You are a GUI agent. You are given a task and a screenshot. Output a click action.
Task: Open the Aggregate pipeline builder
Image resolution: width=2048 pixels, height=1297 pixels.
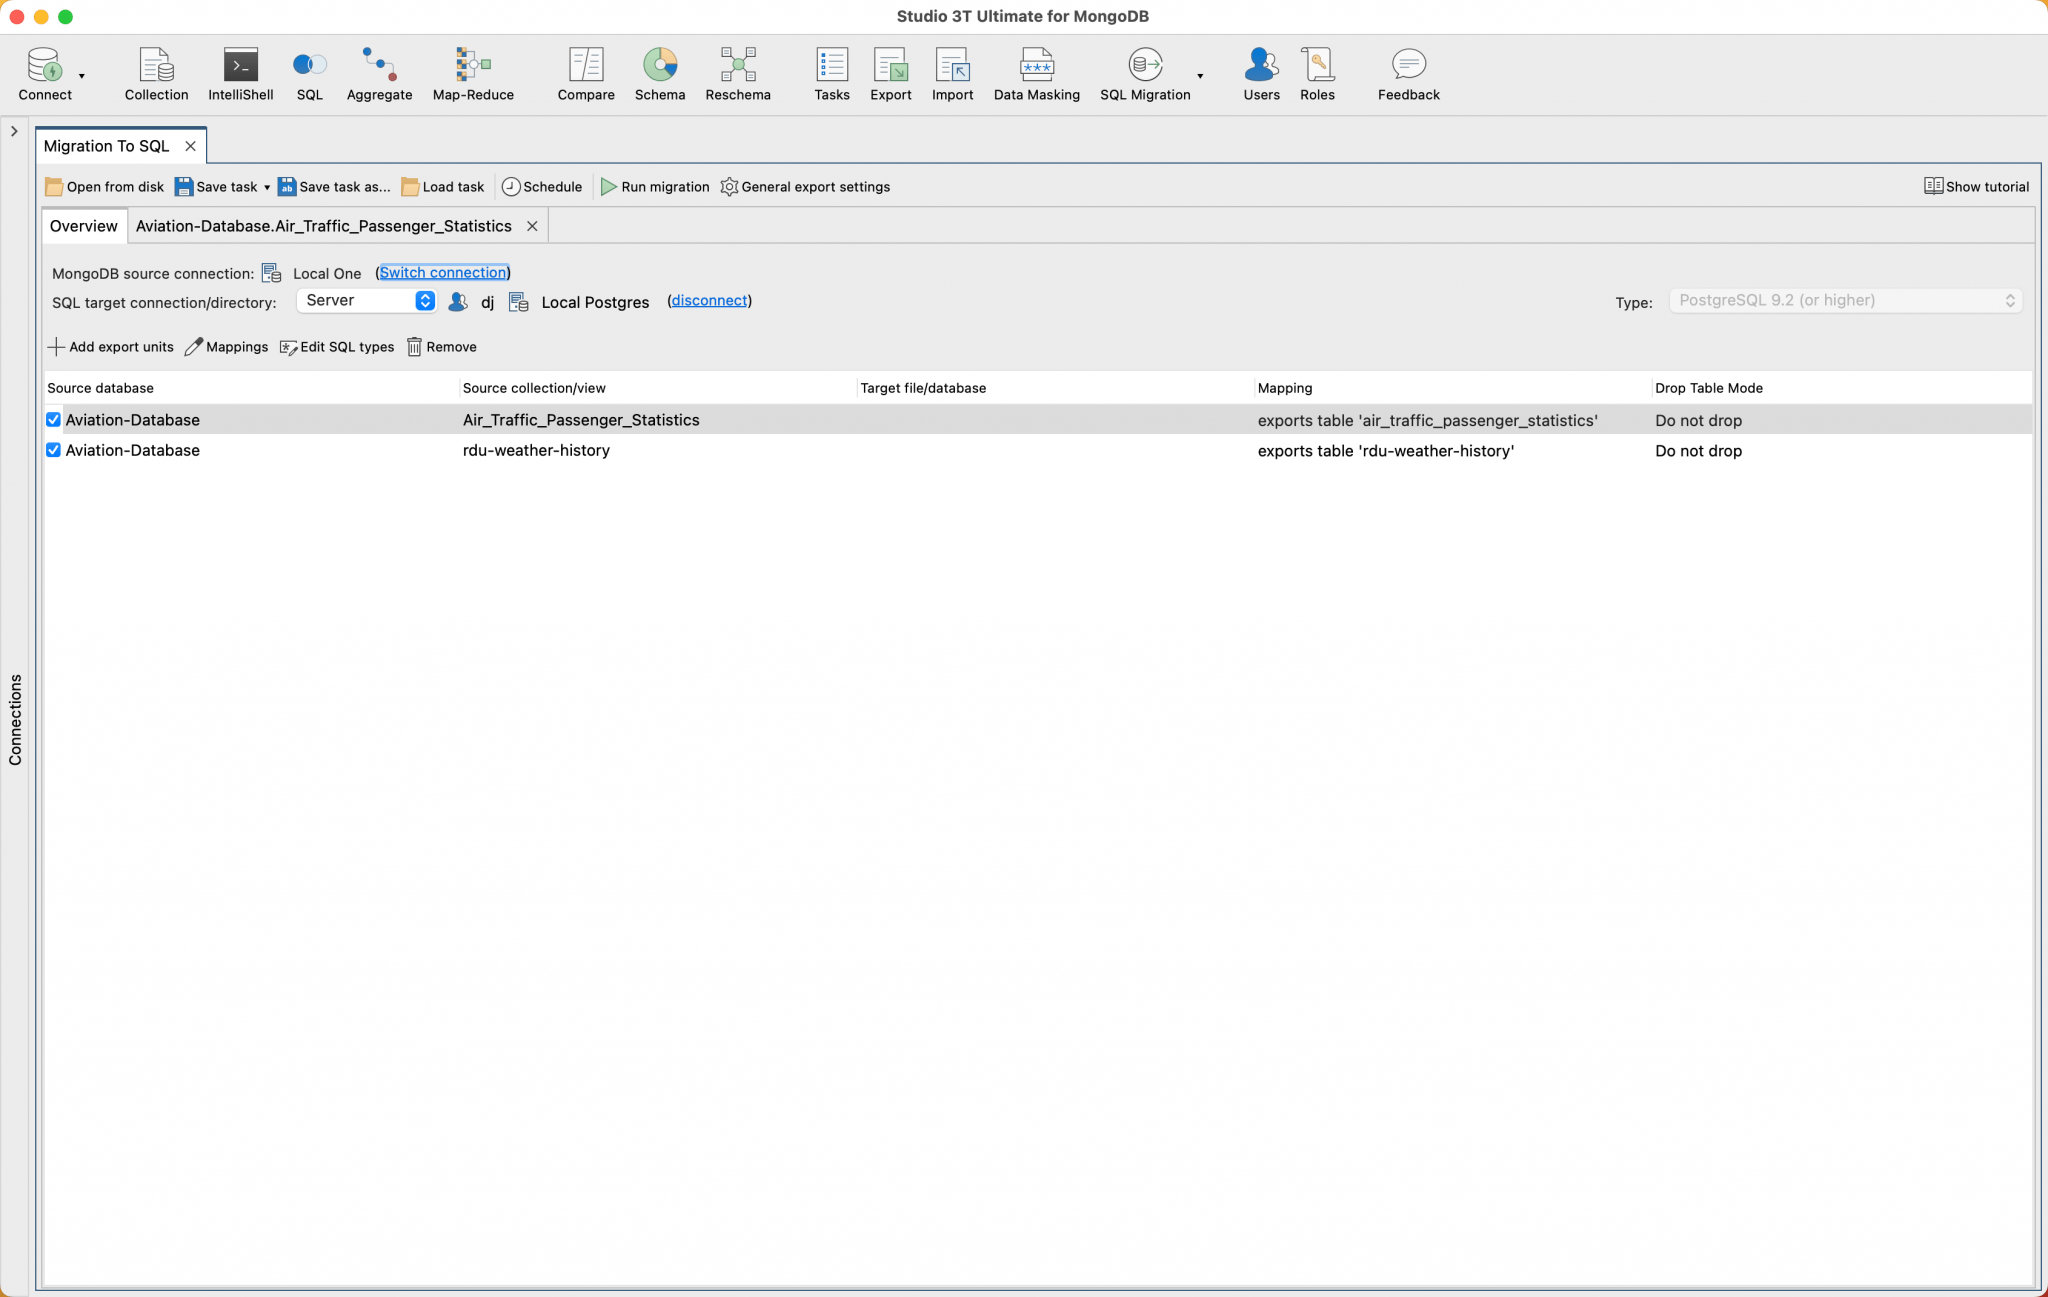[x=378, y=73]
